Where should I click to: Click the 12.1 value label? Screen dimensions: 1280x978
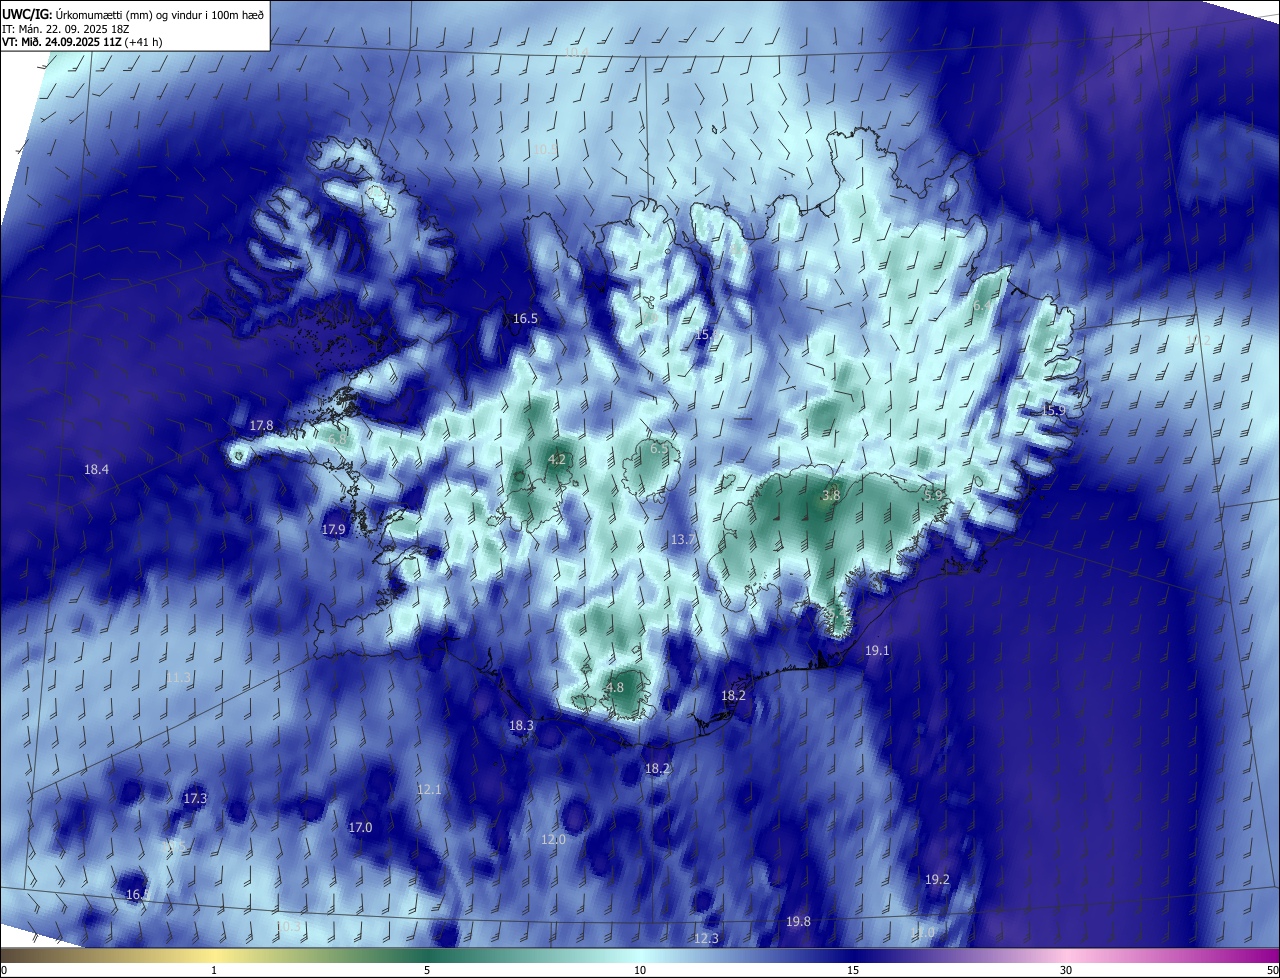(x=429, y=789)
